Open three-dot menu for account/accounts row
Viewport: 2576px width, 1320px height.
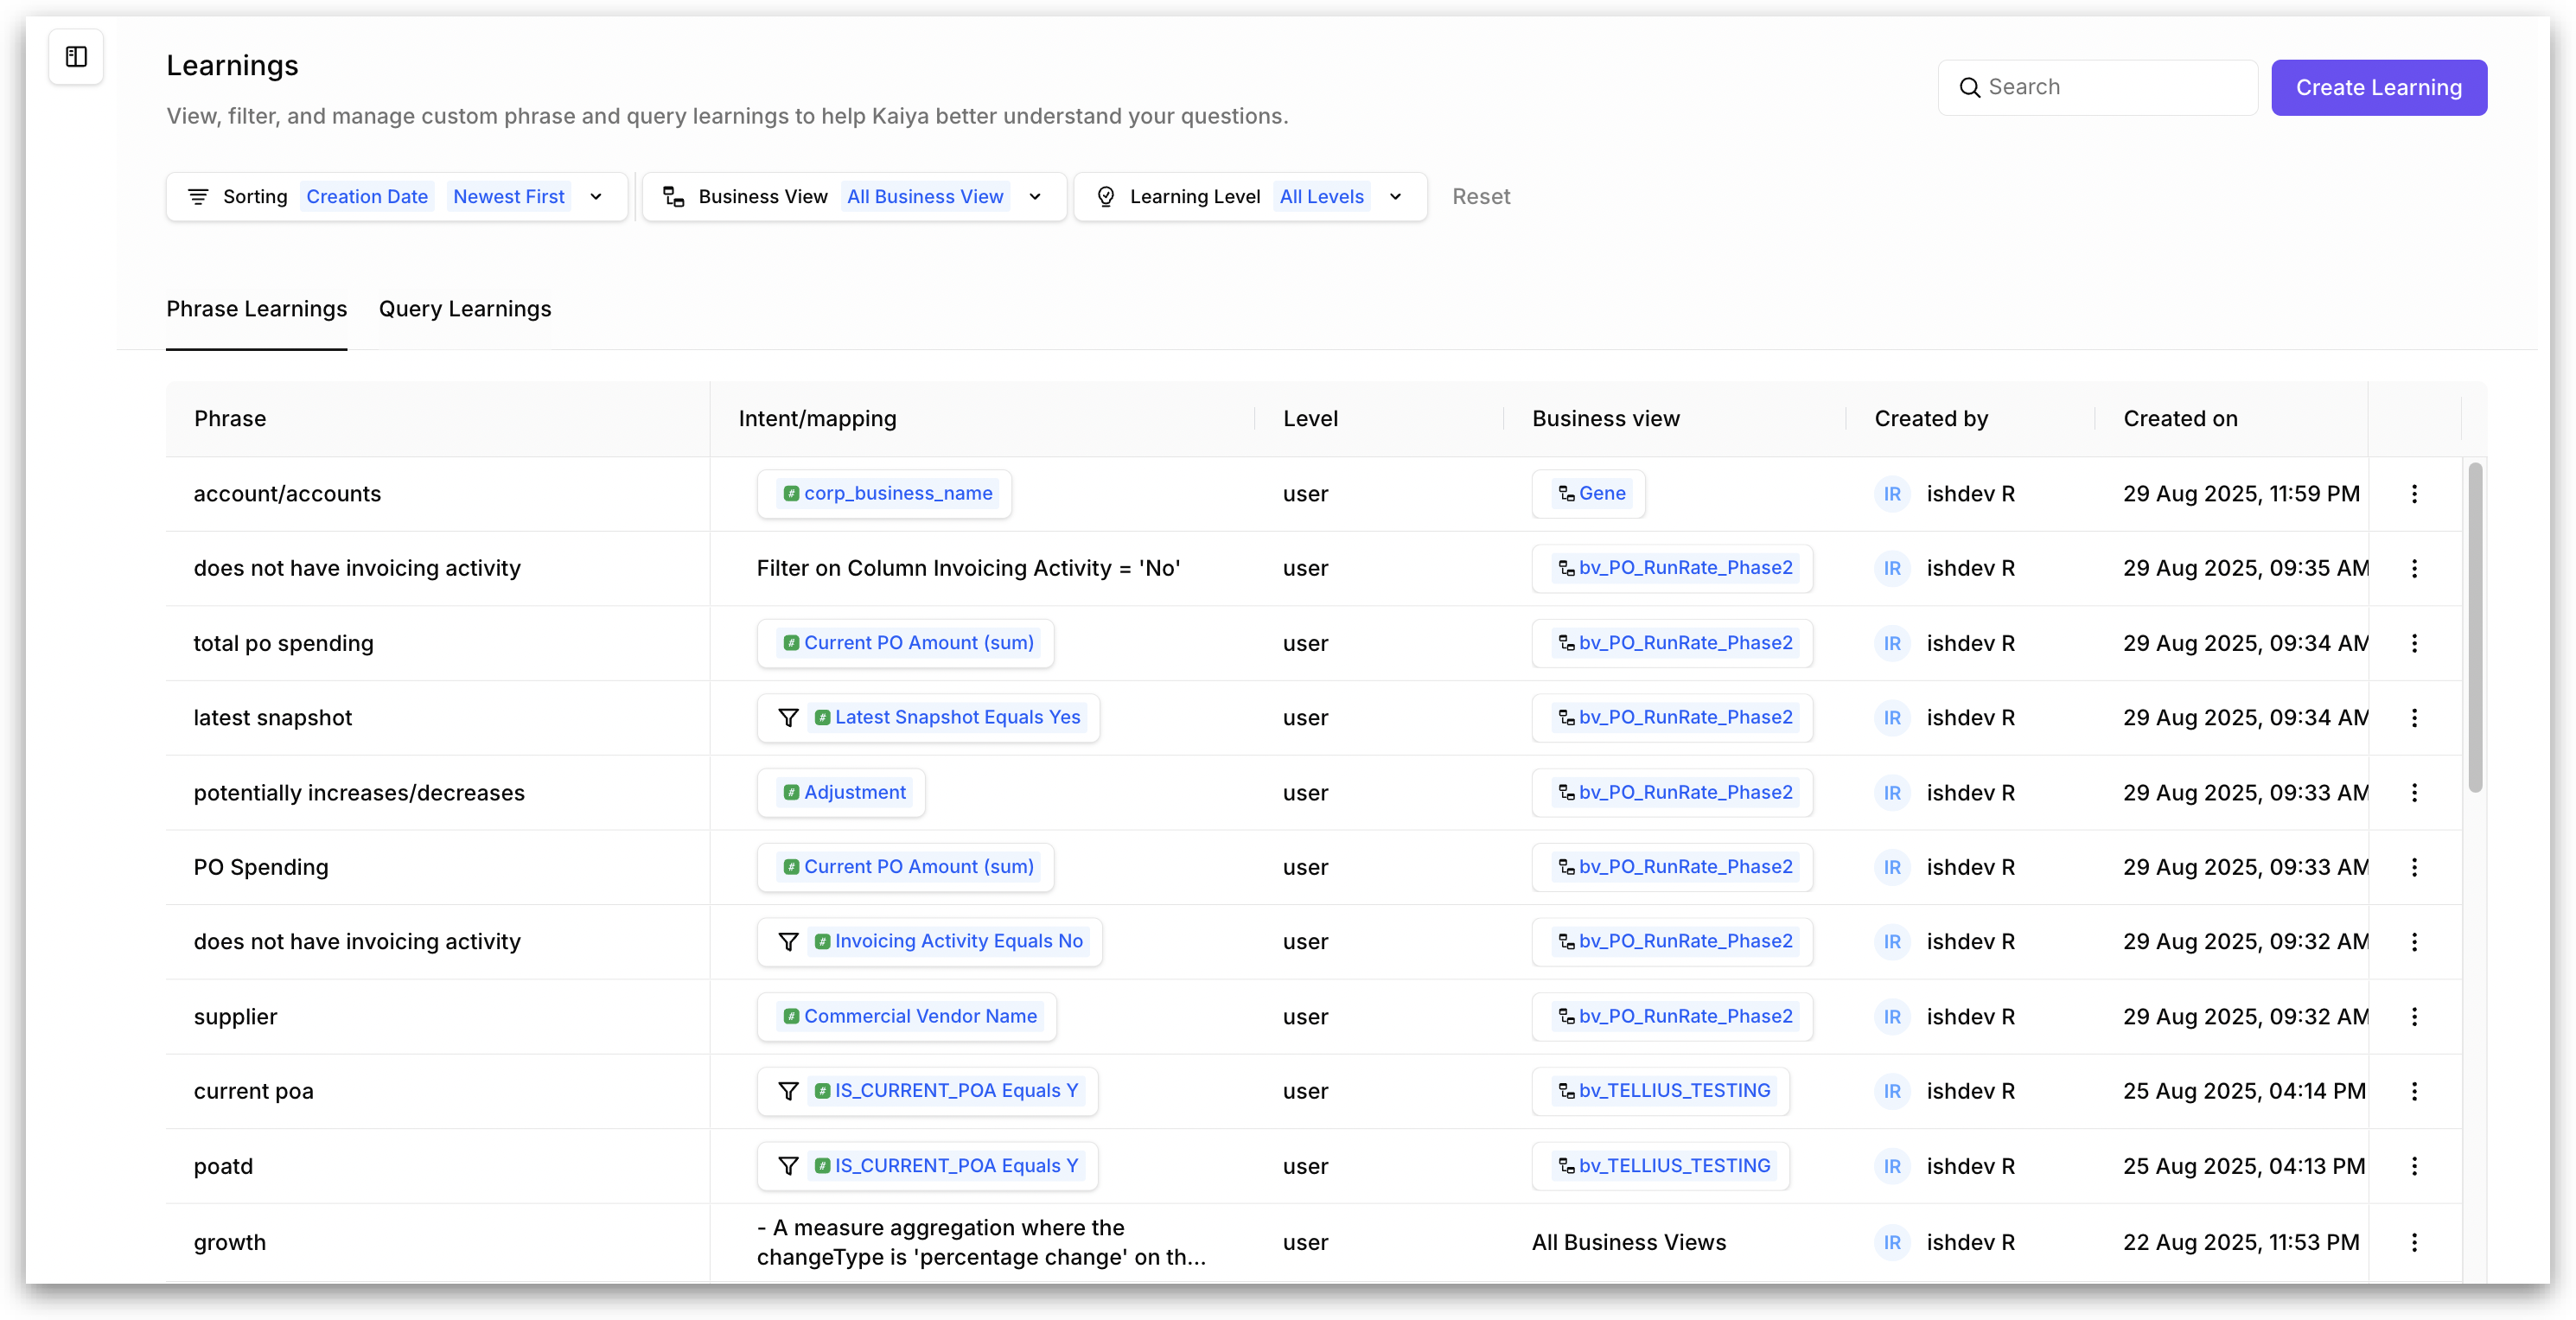tap(2414, 494)
